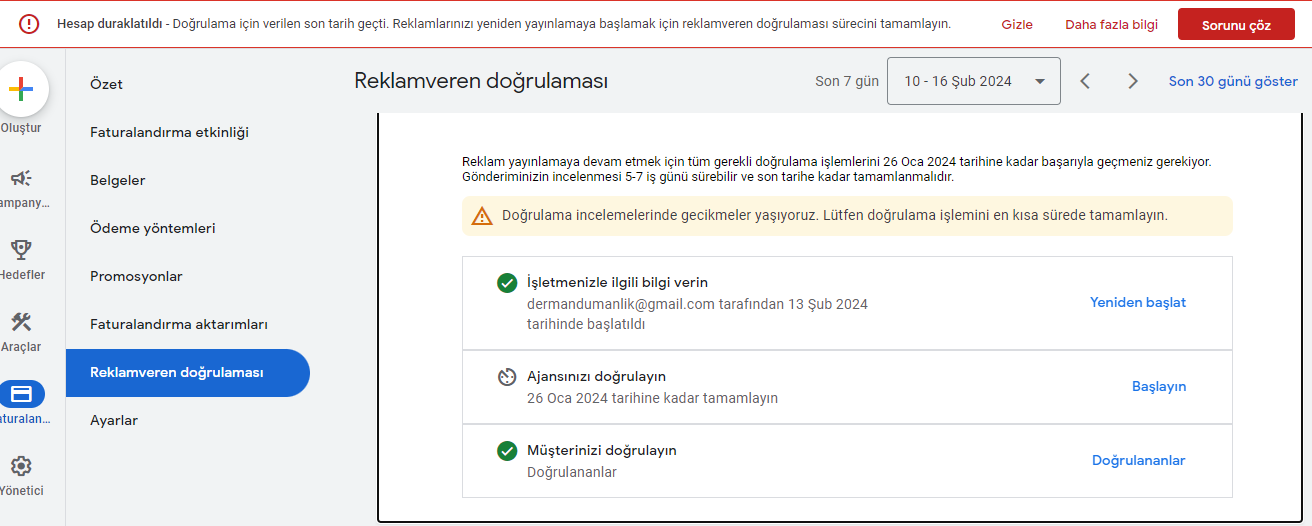The width and height of the screenshot is (1312, 526).
Task: Open Ödeme yöntemleri menu item
Action: point(152,228)
